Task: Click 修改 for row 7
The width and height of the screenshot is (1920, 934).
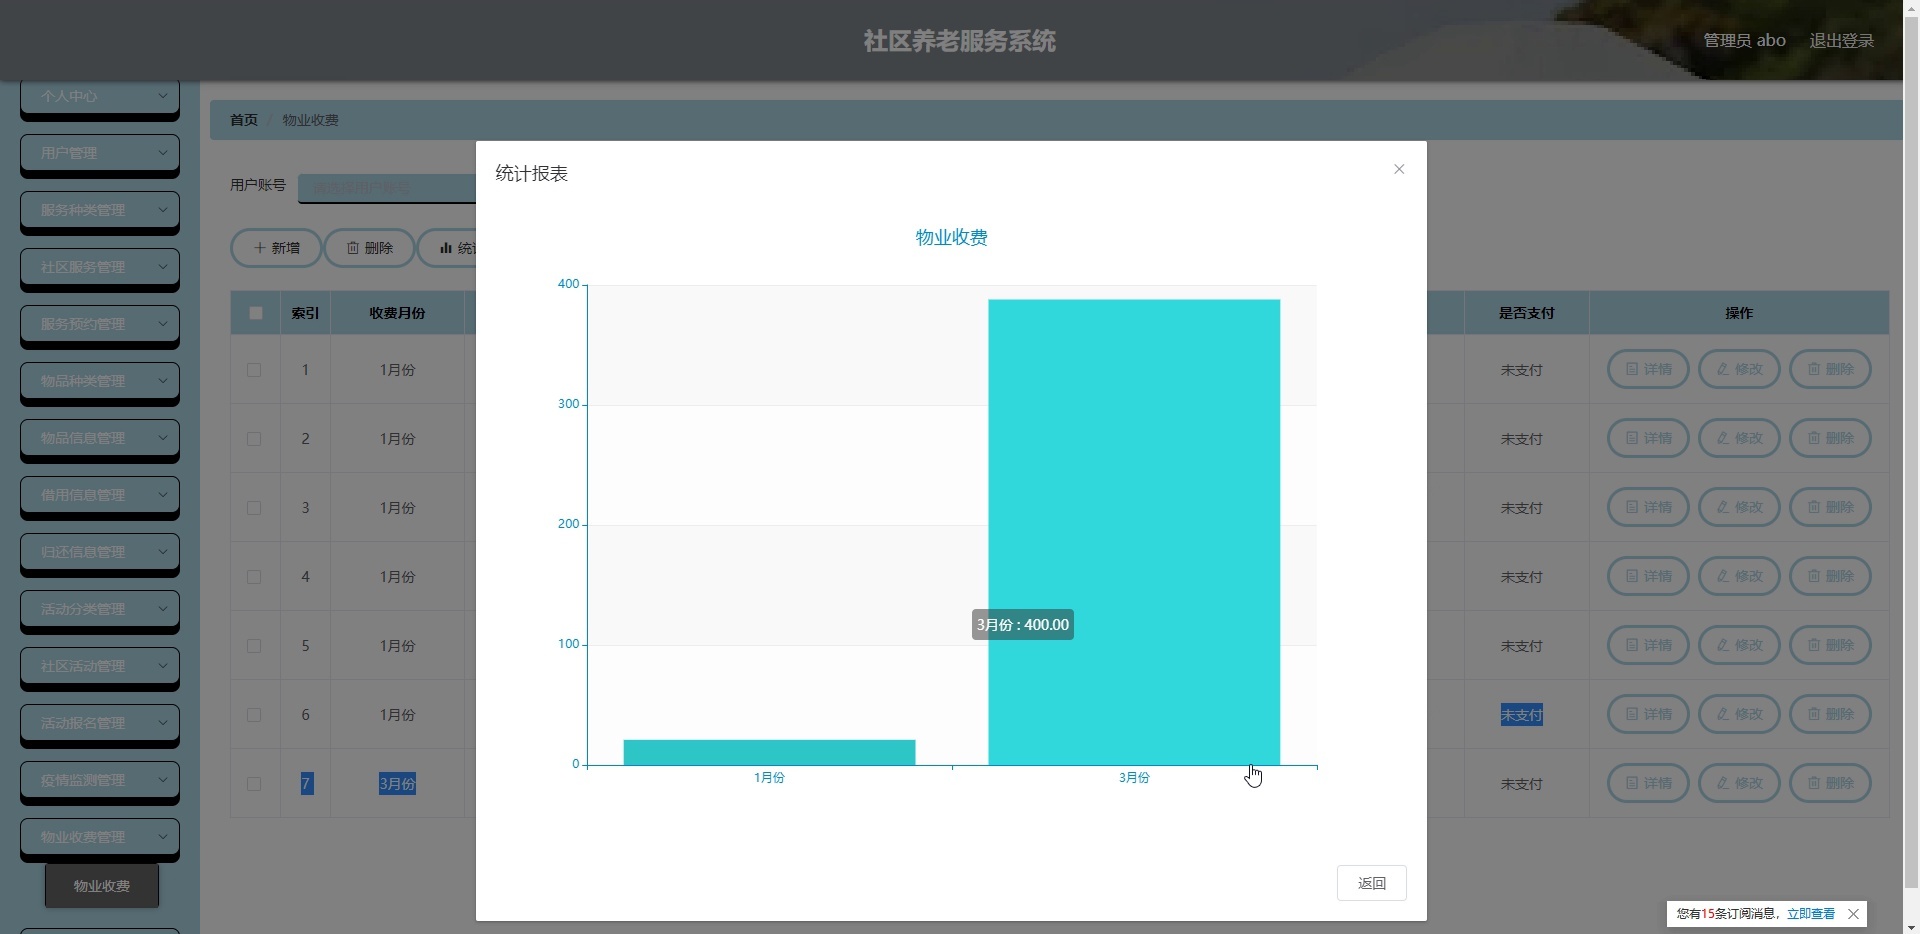Action: click(x=1739, y=783)
